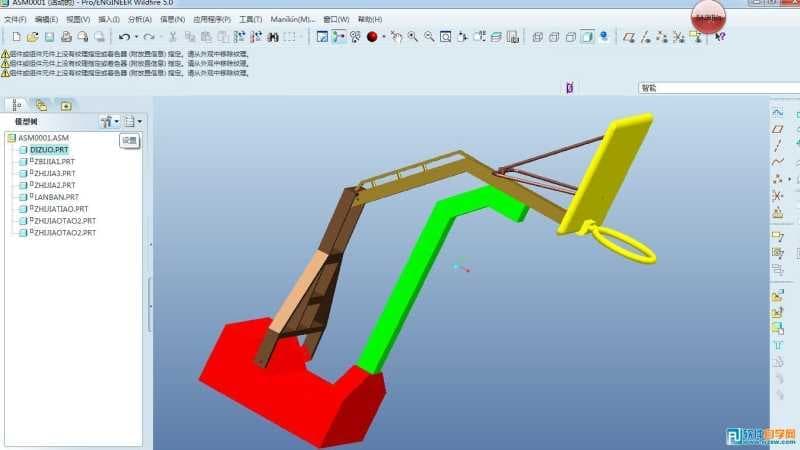Select ZHIJIA2.PRT in the model tree
800x450 pixels.
tap(55, 185)
